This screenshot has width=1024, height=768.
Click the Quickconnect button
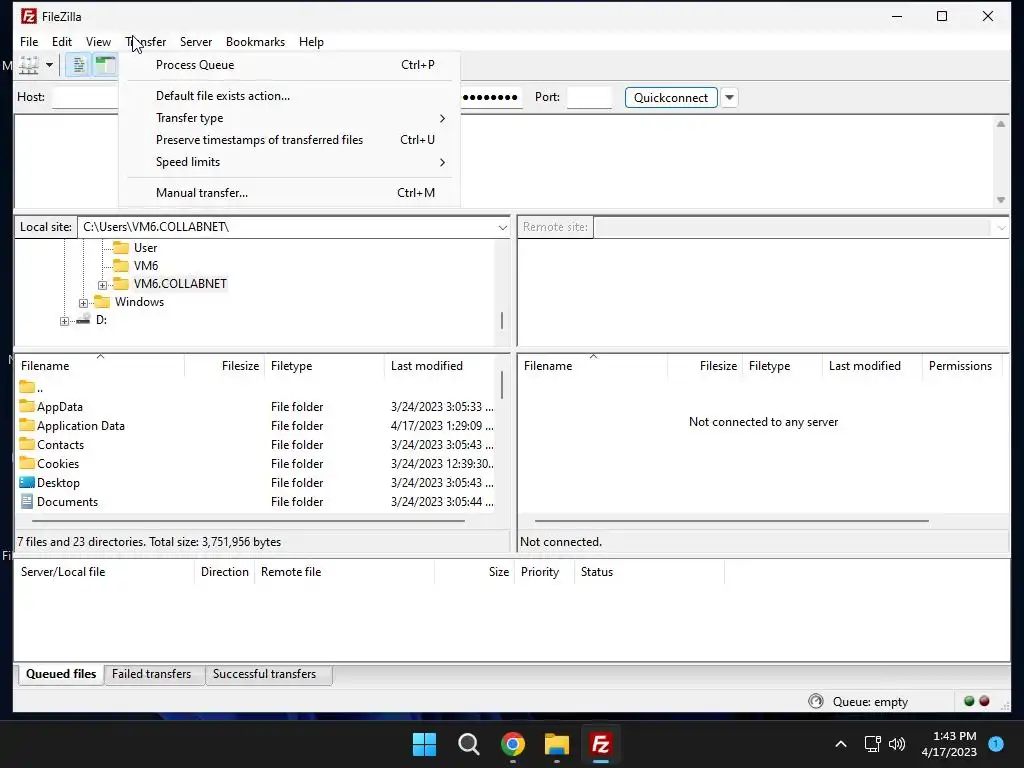(671, 97)
